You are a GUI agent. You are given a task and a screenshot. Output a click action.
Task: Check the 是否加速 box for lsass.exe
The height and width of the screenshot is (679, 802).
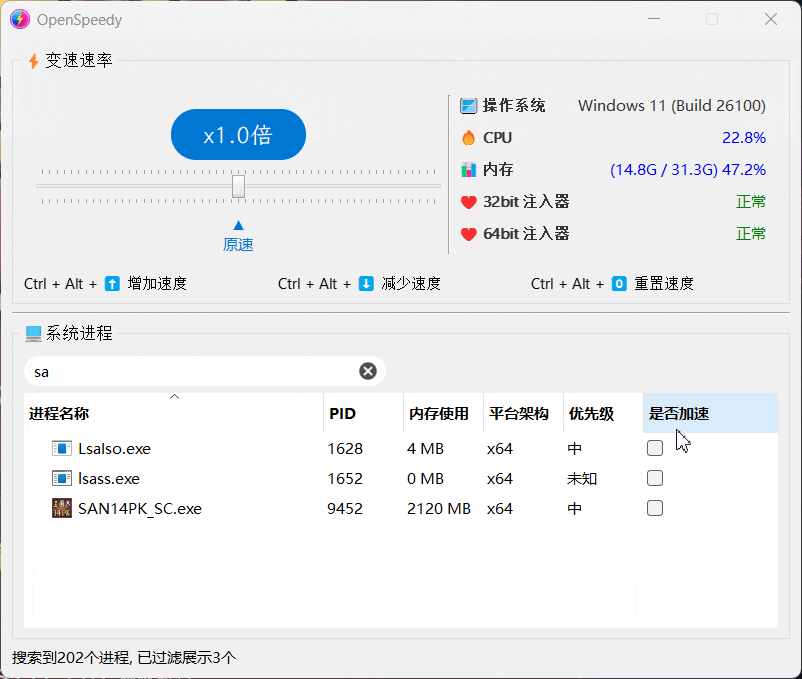(x=654, y=478)
